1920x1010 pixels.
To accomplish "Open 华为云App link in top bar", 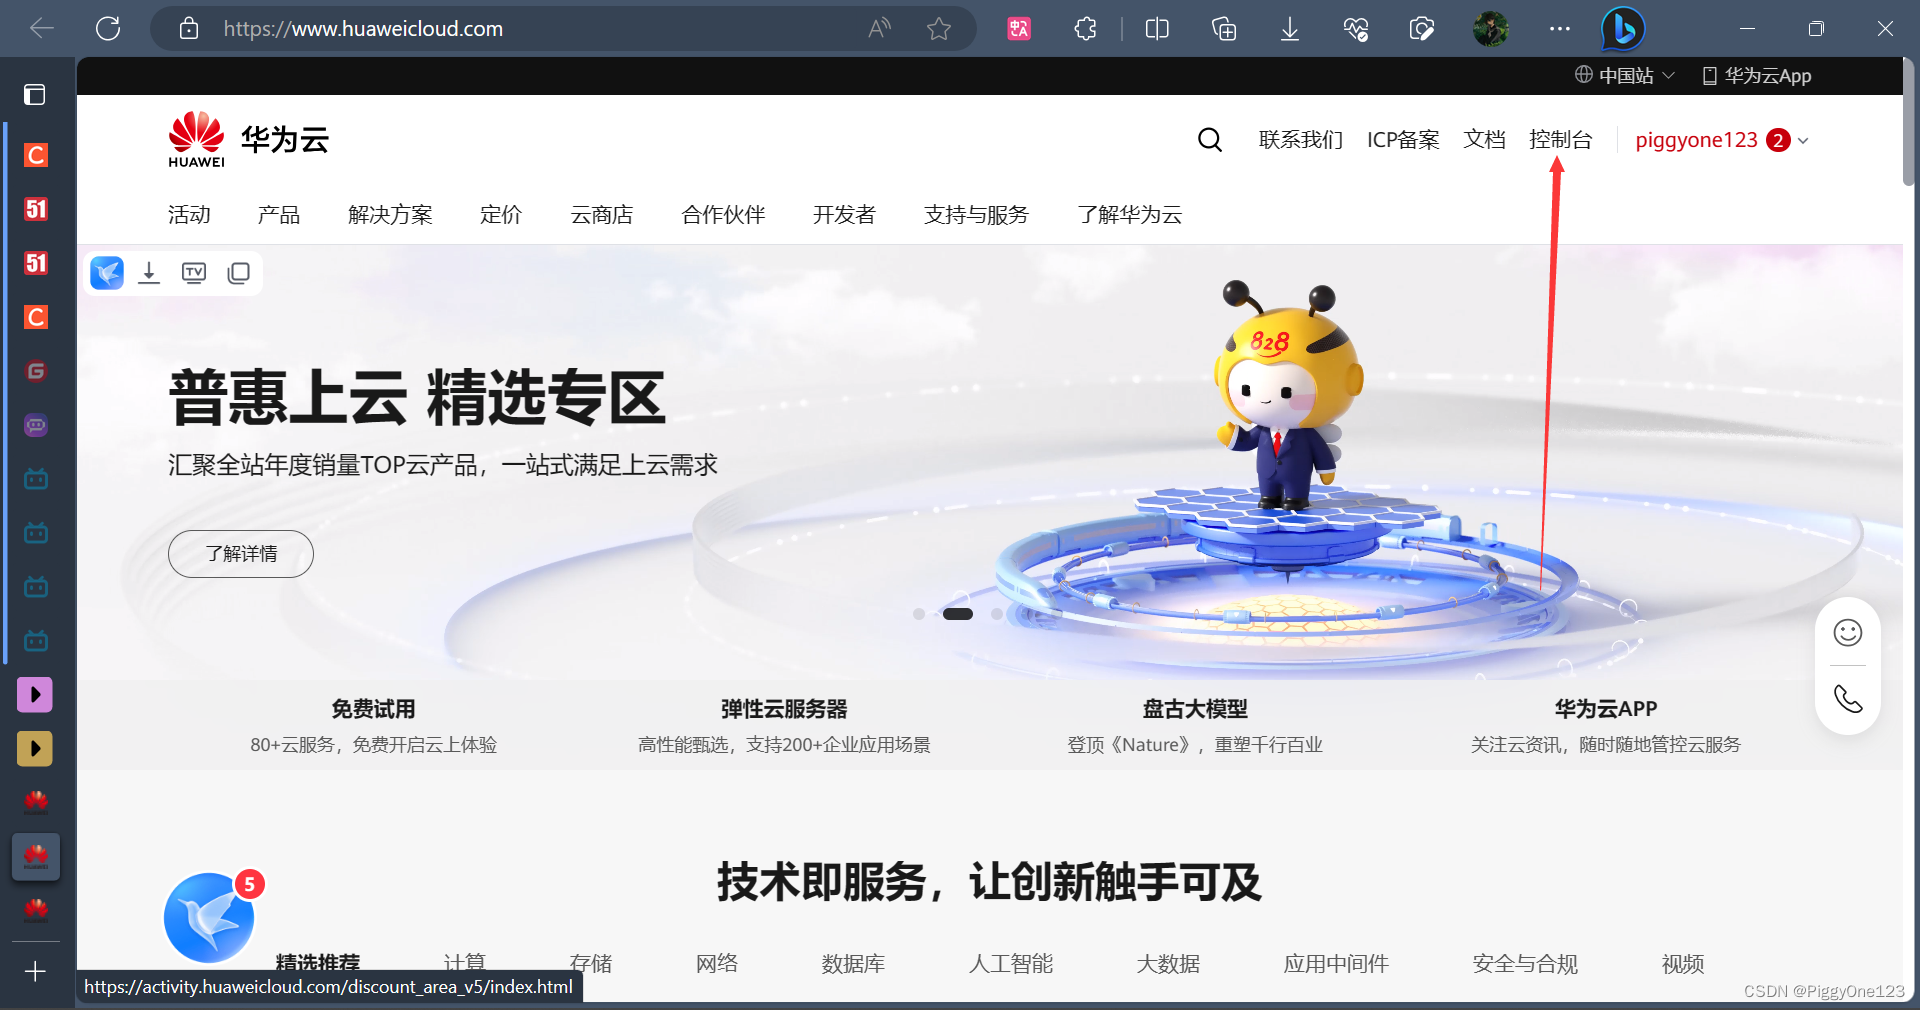I will point(1757,76).
